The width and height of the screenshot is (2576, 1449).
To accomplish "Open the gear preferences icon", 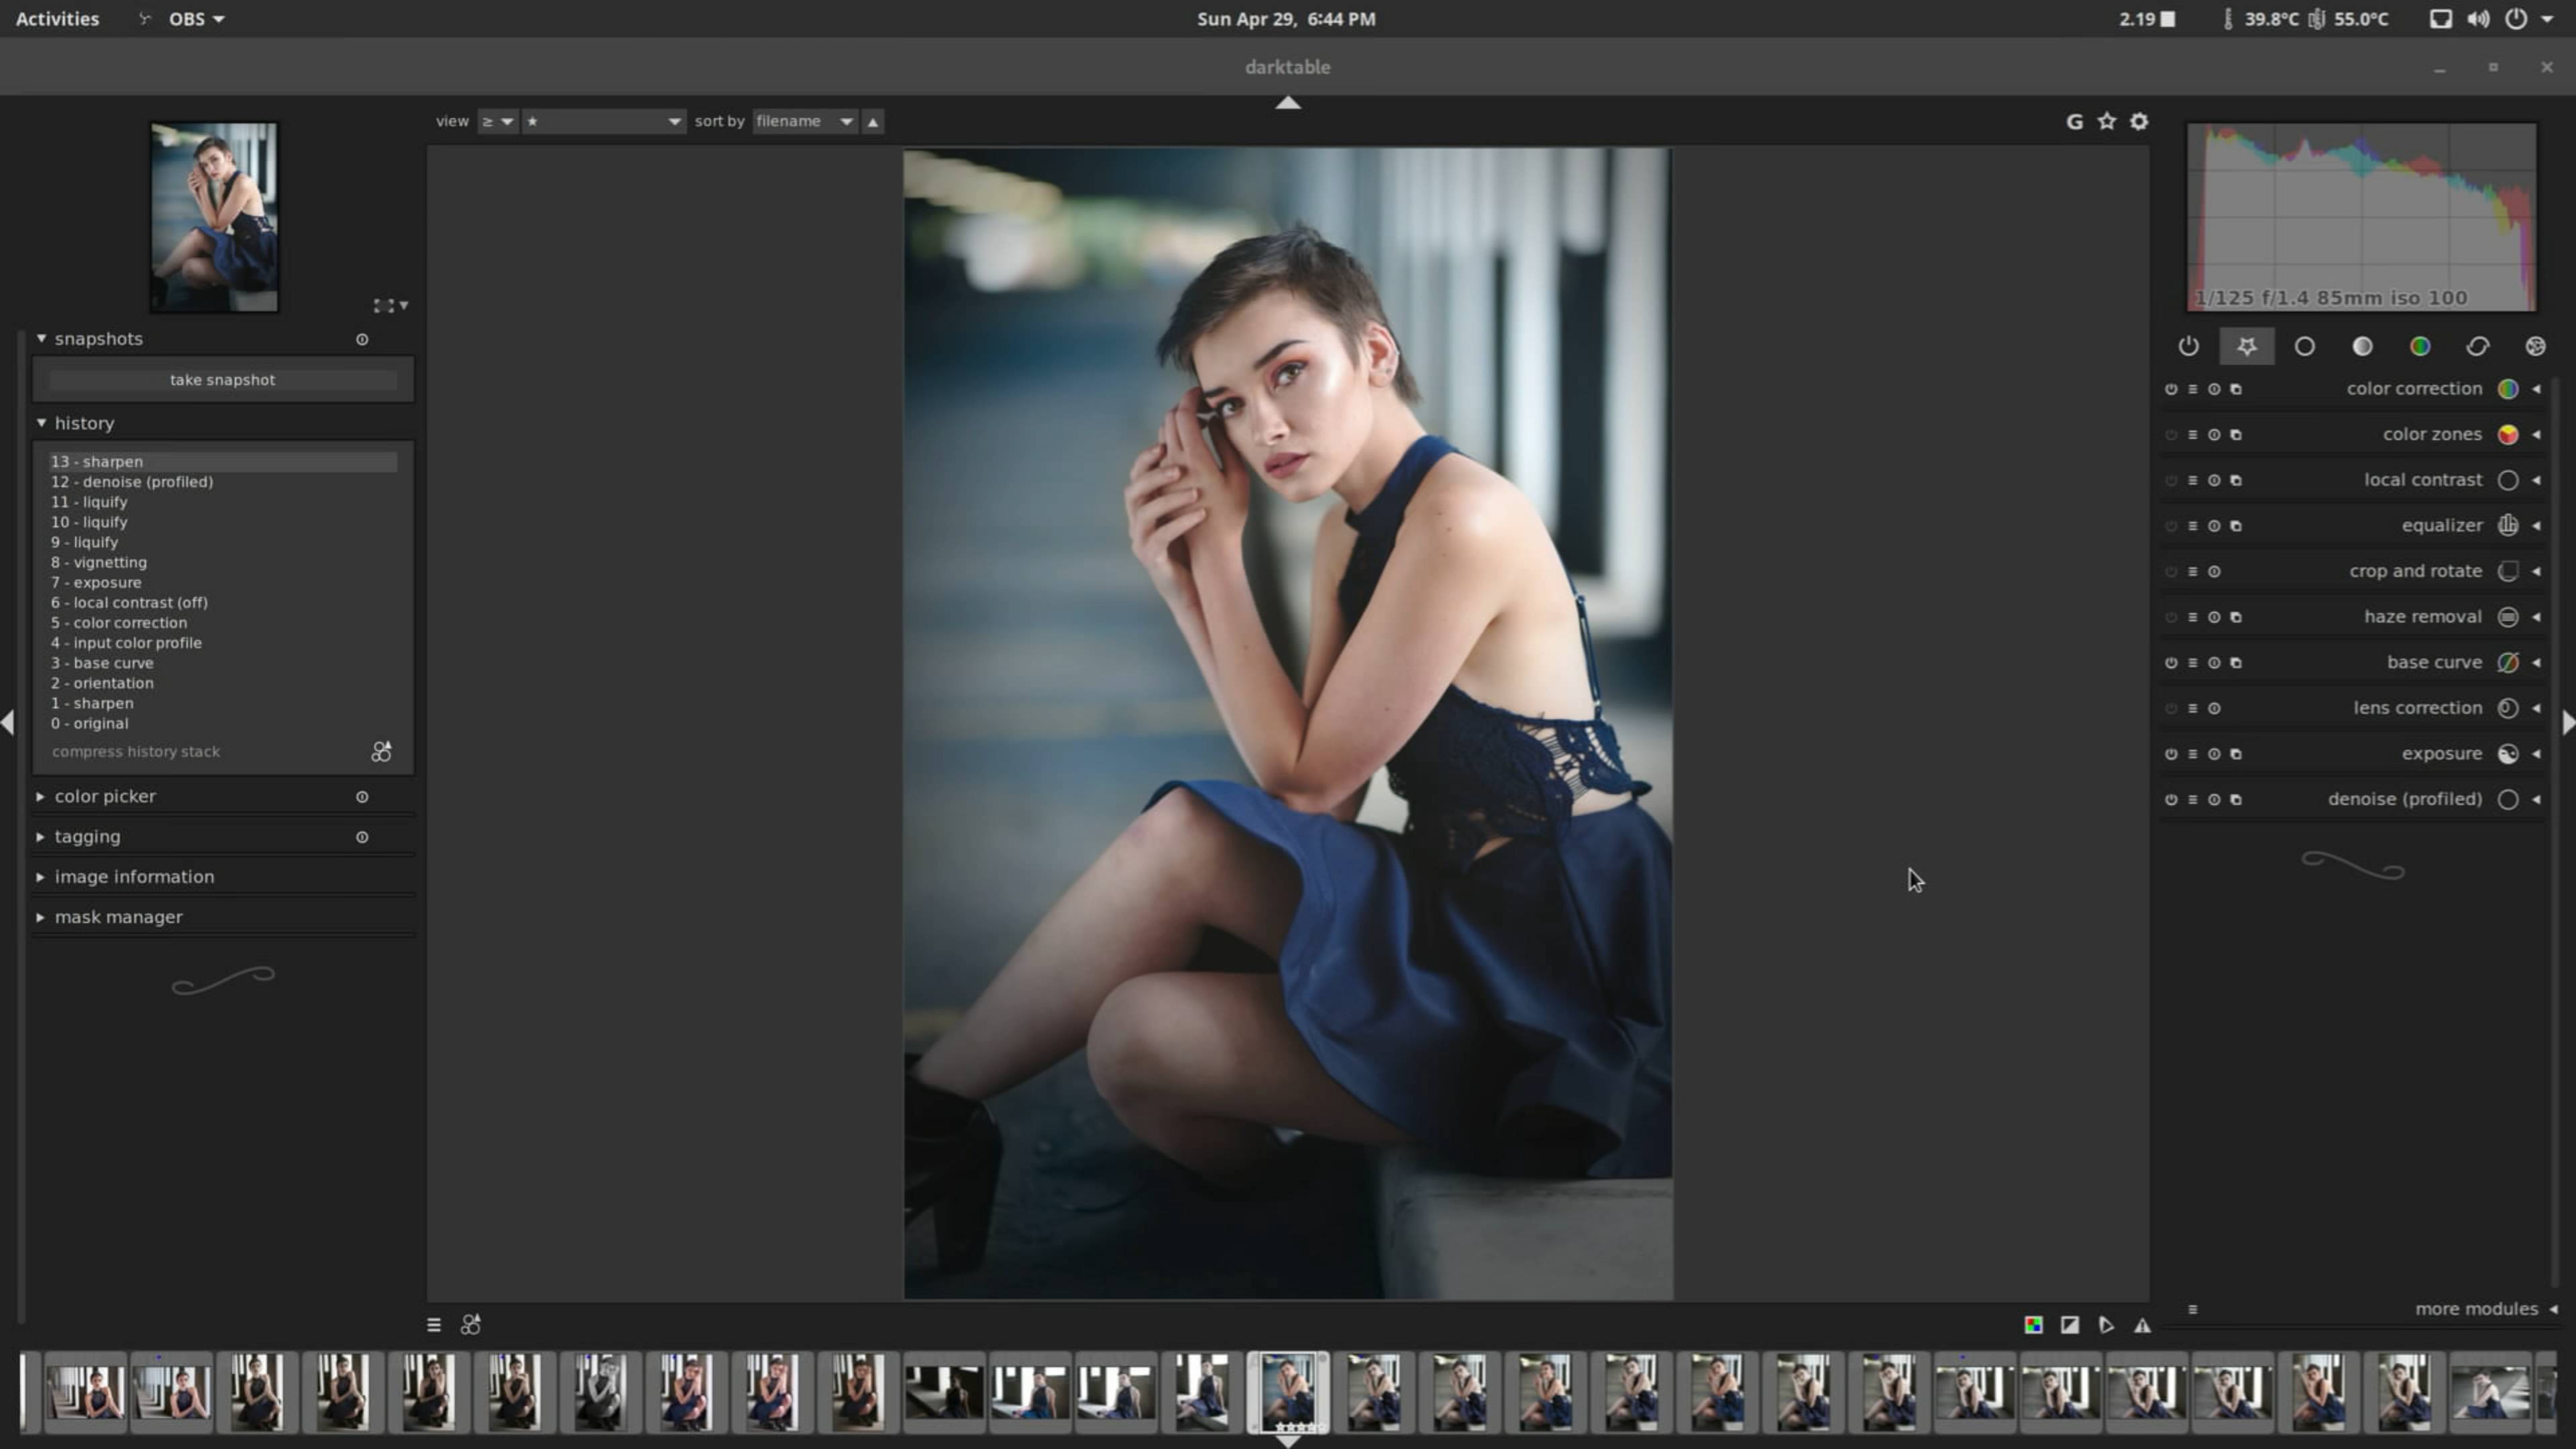I will (x=2139, y=121).
